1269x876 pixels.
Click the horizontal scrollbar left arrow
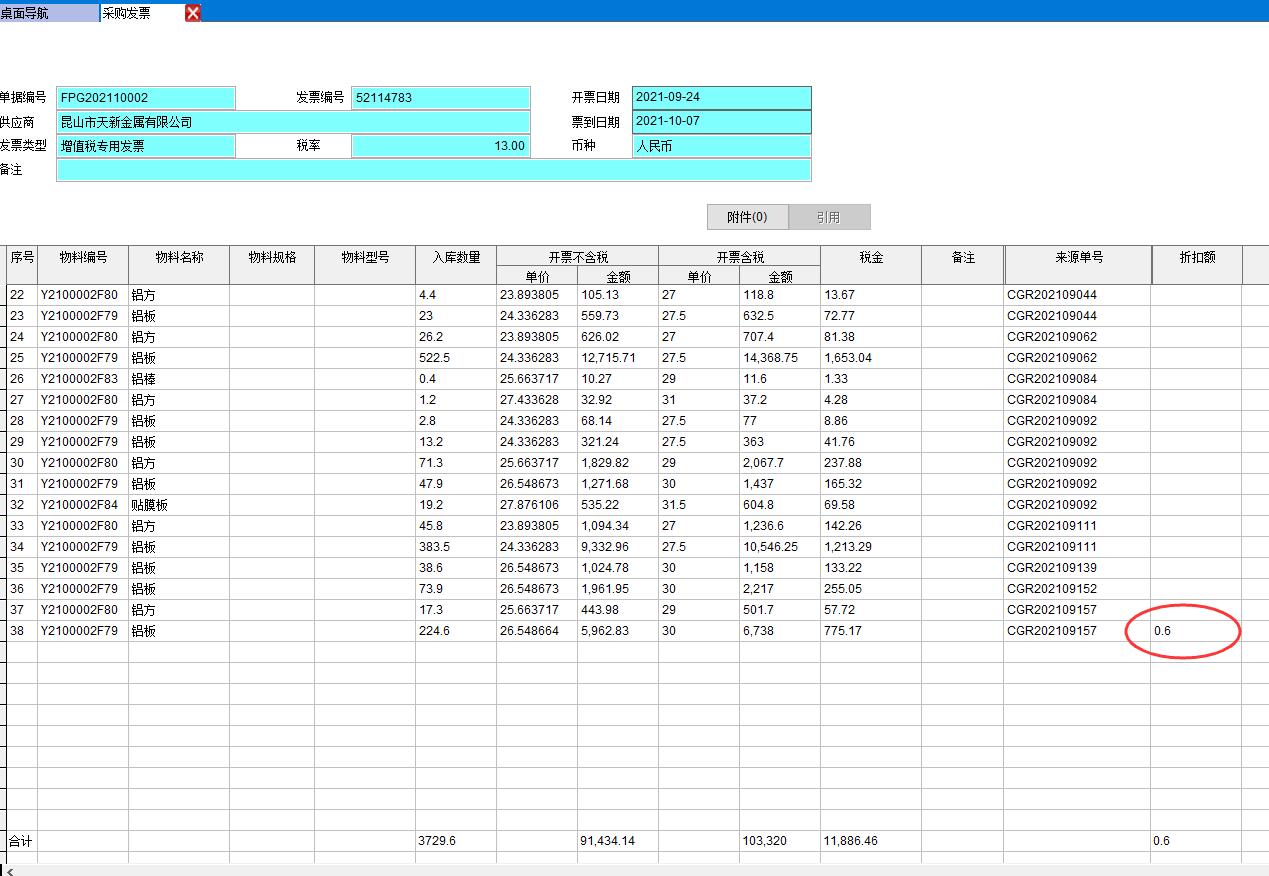(x=9, y=871)
